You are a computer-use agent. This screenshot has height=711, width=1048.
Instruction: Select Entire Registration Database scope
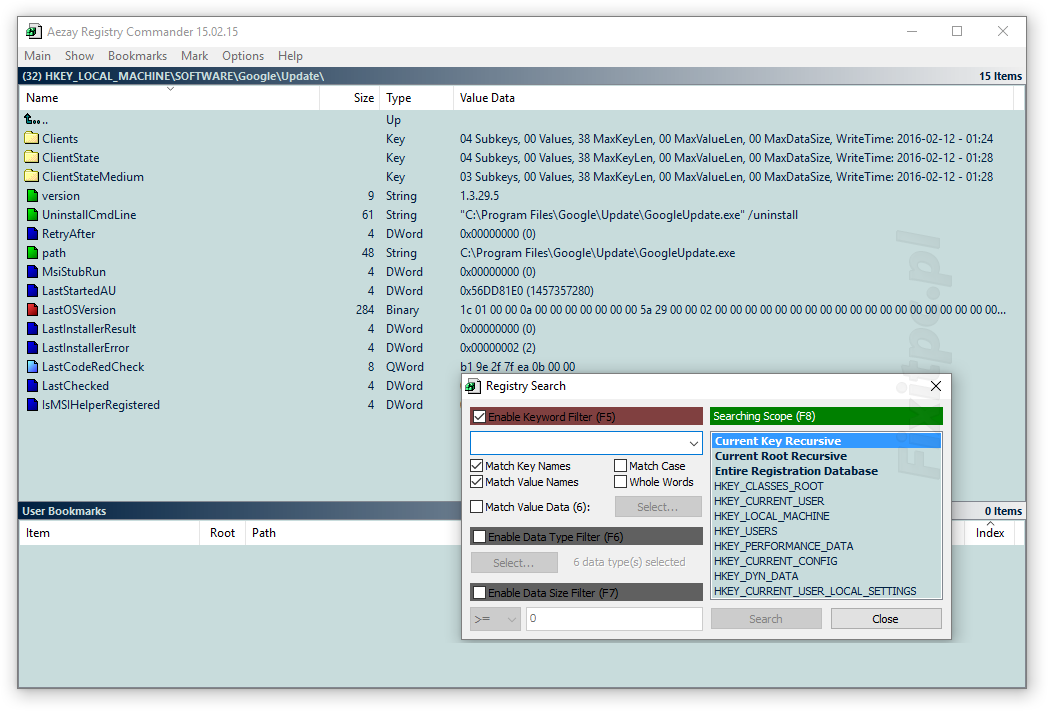click(x=826, y=471)
